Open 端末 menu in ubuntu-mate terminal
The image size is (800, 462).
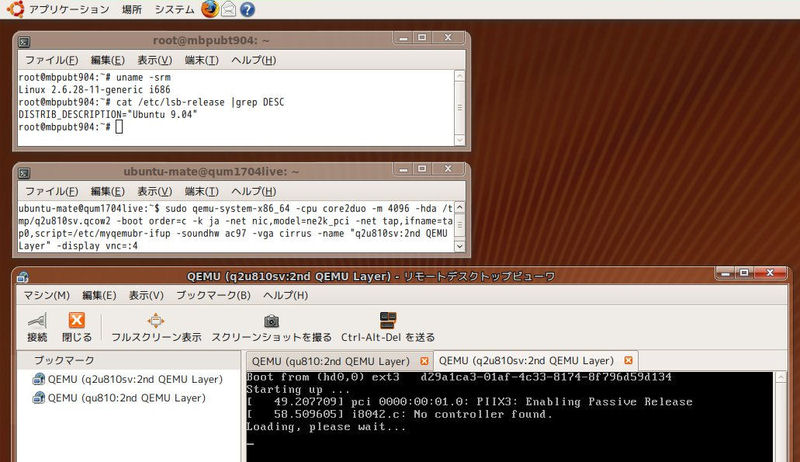(202, 191)
